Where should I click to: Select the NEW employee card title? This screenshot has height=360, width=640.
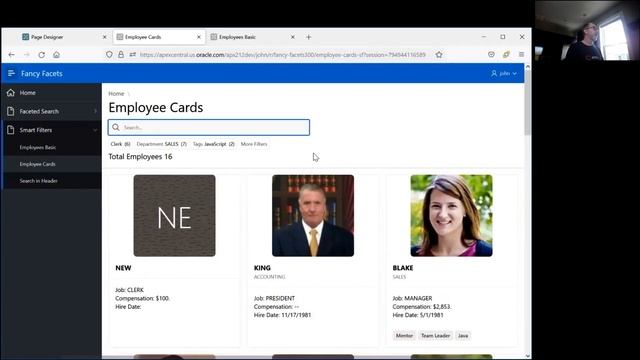[x=123, y=268]
